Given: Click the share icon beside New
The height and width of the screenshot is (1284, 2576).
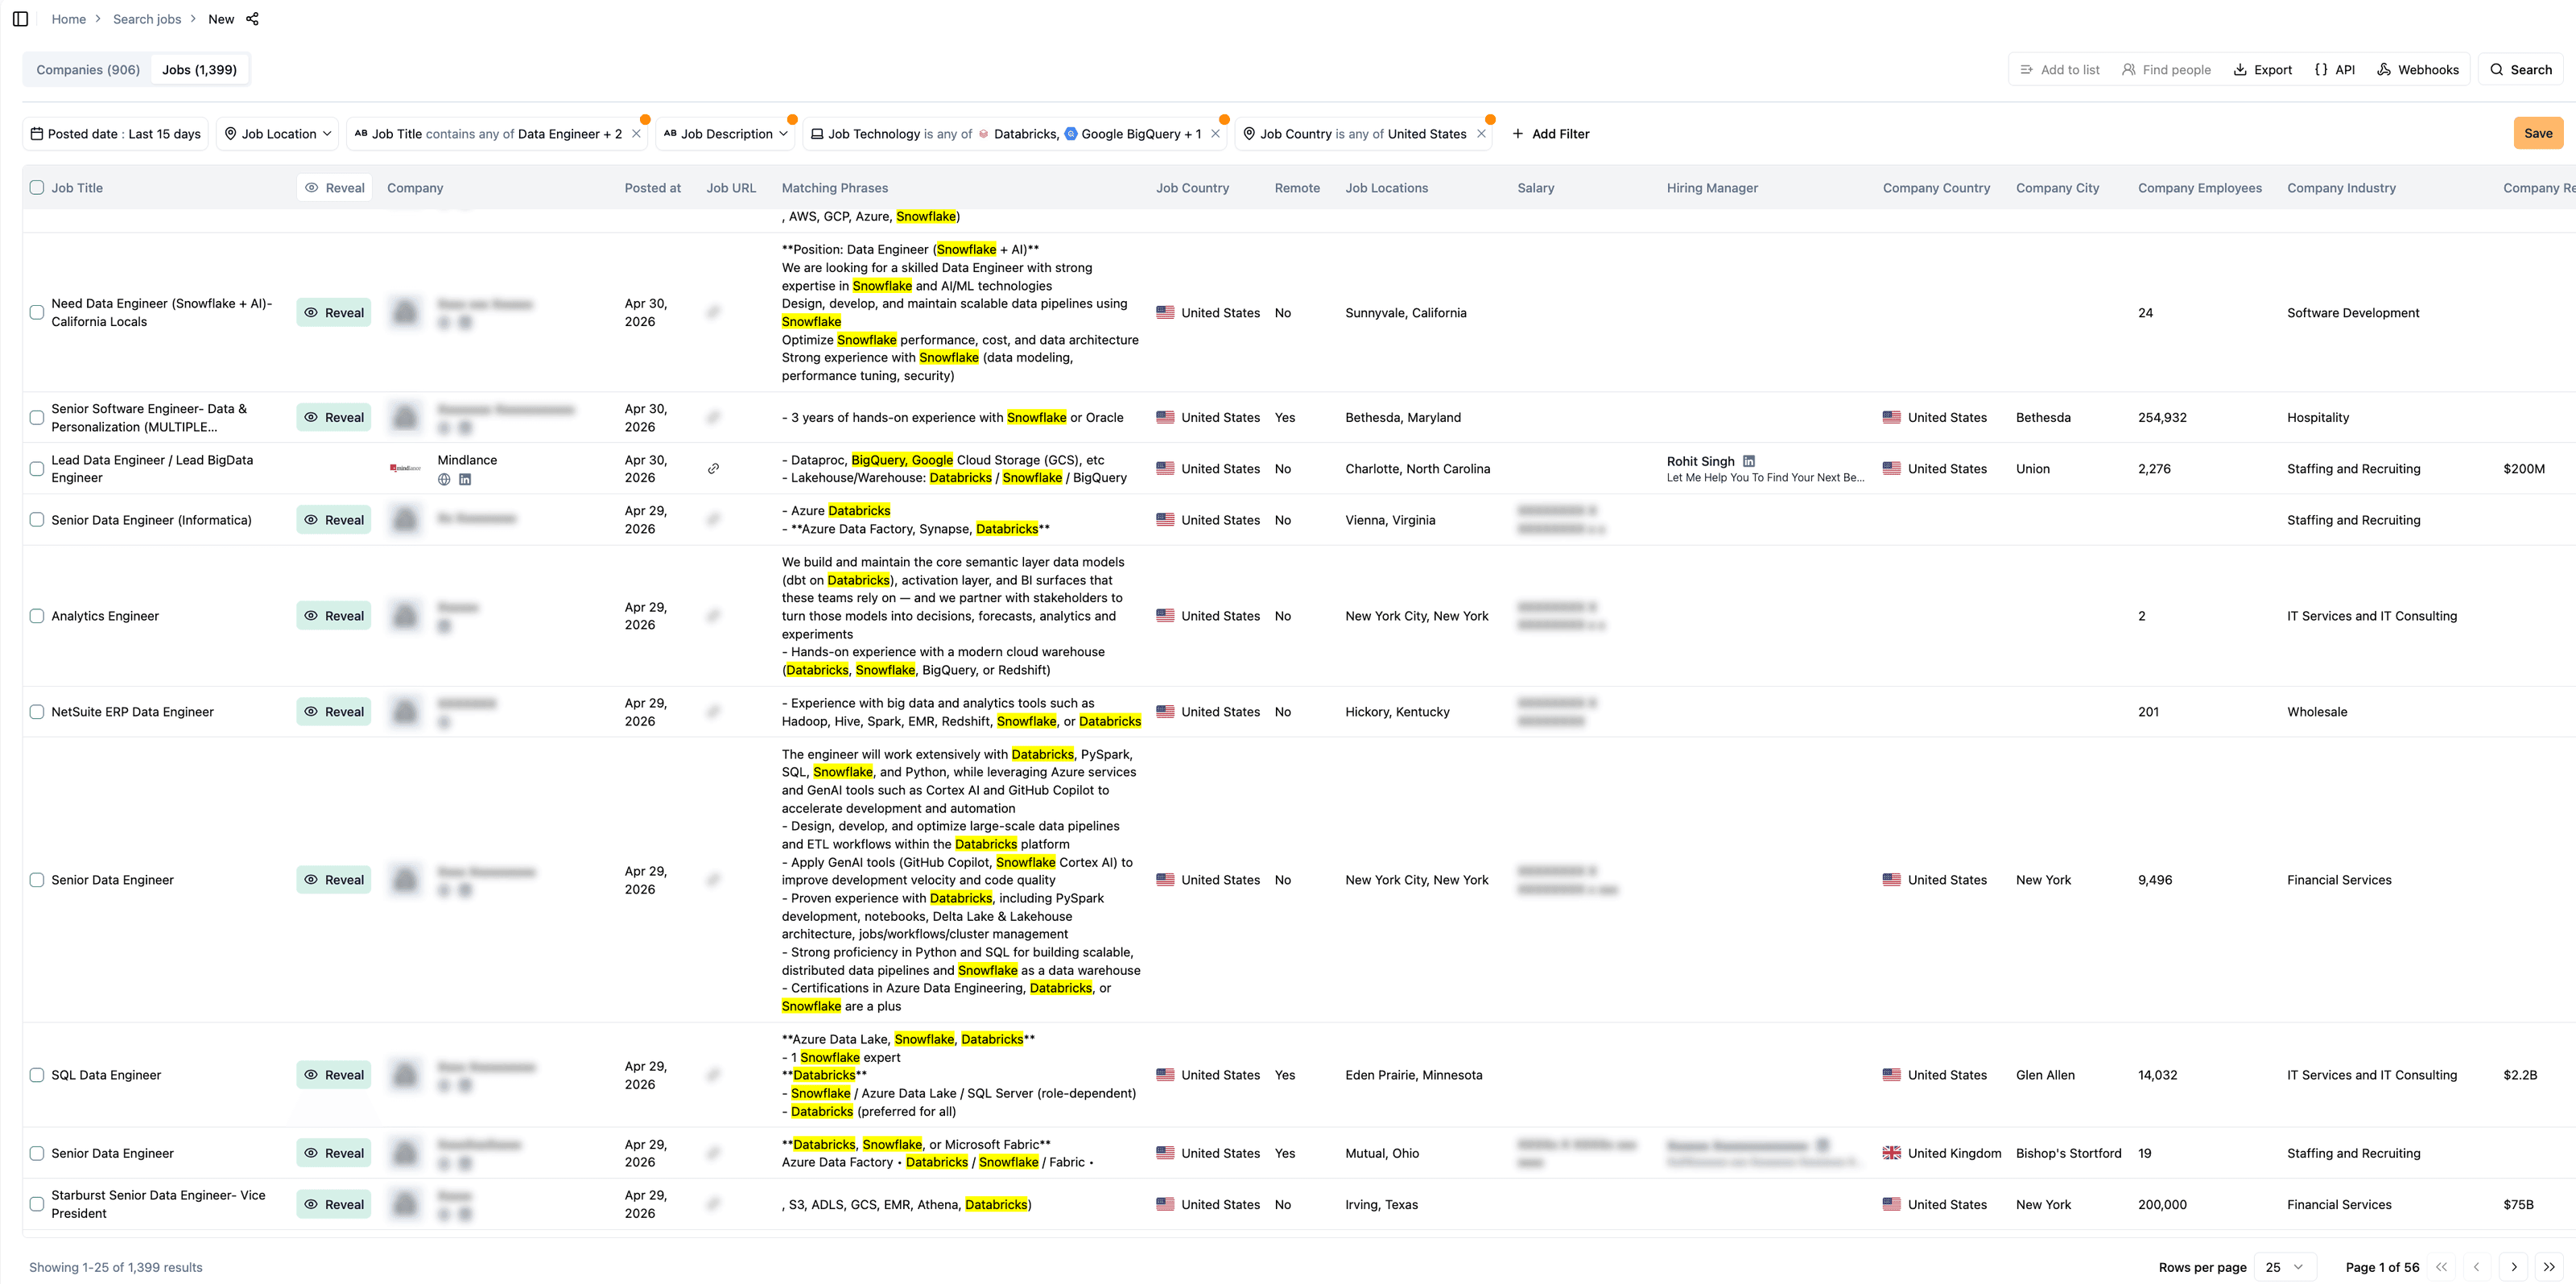Looking at the screenshot, I should (x=252, y=19).
